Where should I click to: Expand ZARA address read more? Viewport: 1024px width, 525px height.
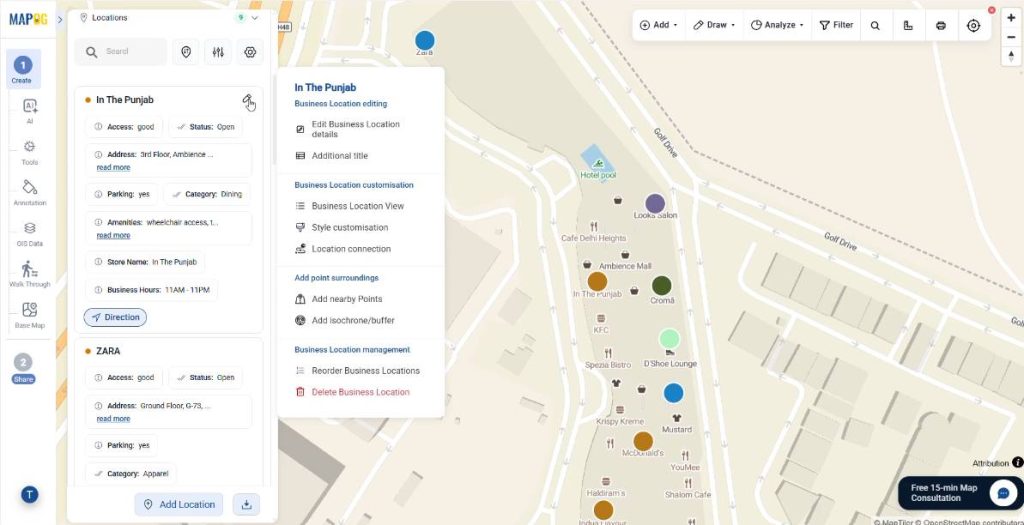[x=113, y=419]
